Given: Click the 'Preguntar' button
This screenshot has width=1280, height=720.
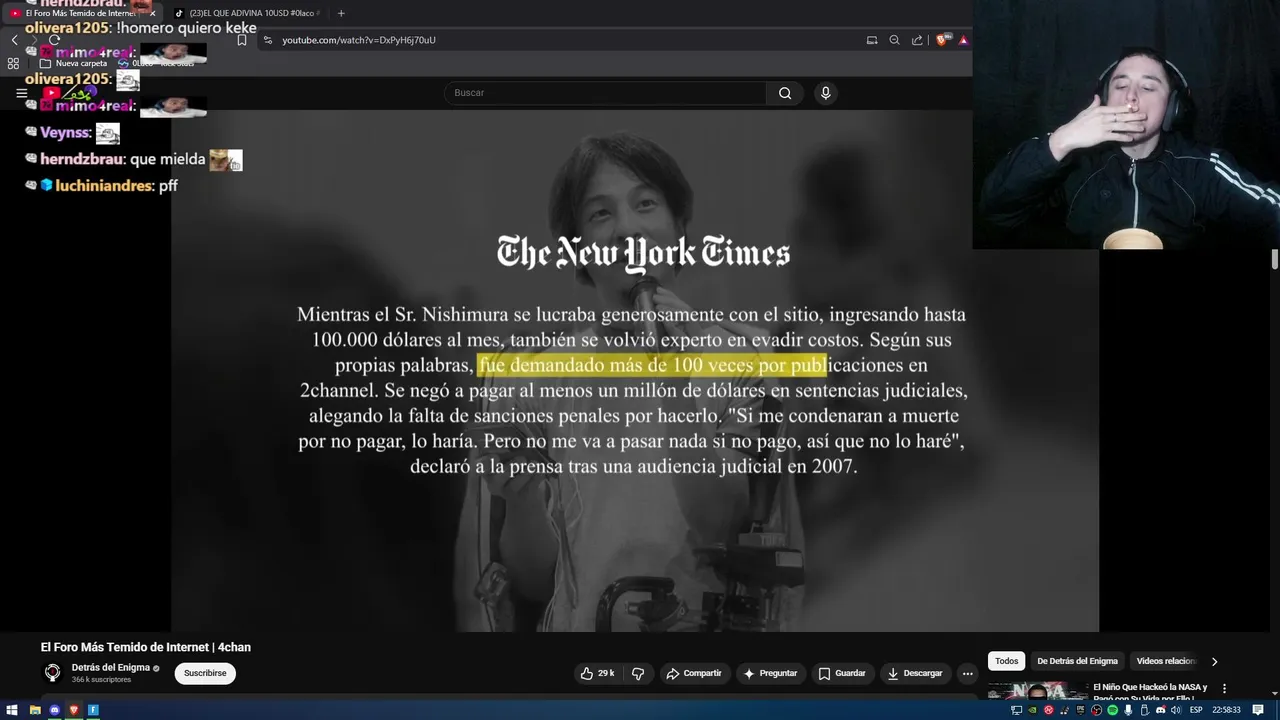Looking at the screenshot, I should [x=770, y=673].
